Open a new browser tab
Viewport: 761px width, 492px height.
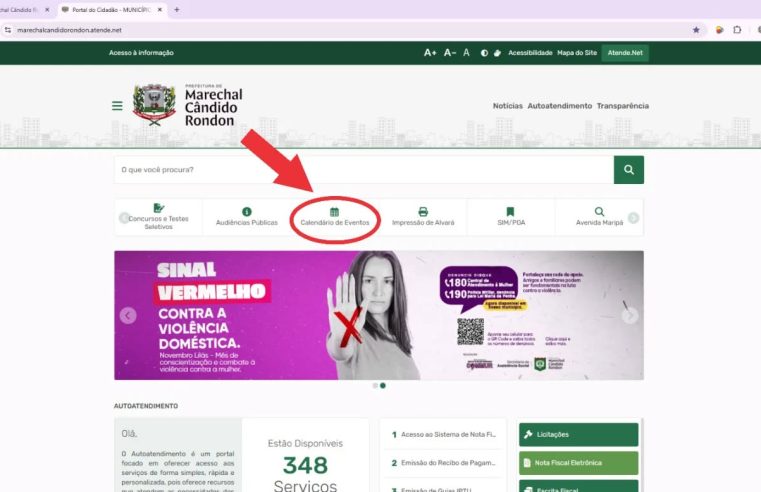(177, 10)
